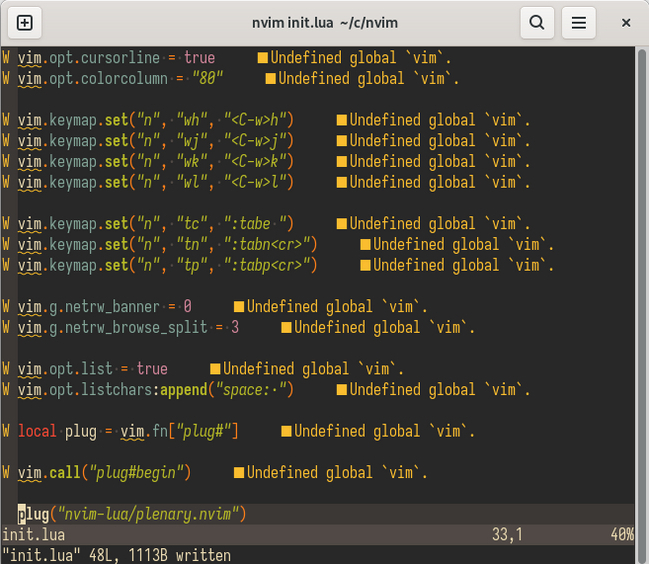Click the yellow diagnostic square on "tn" keymap line

tap(365, 245)
